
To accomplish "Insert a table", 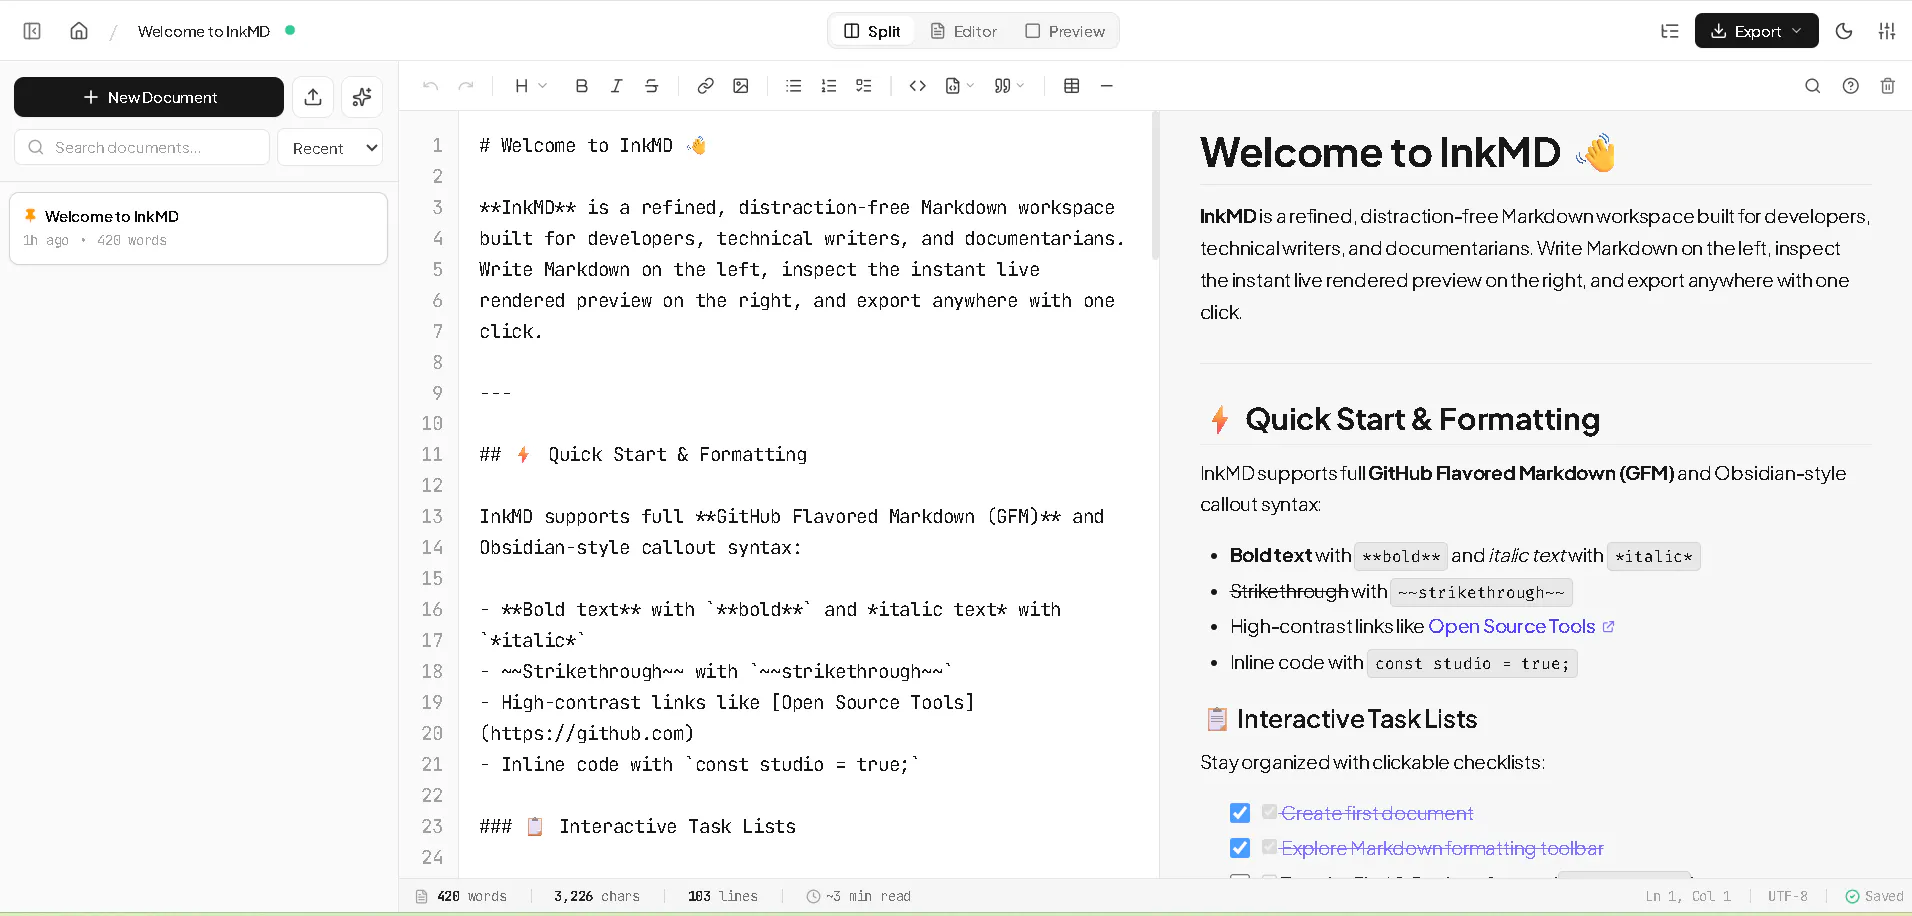I will click(1072, 86).
